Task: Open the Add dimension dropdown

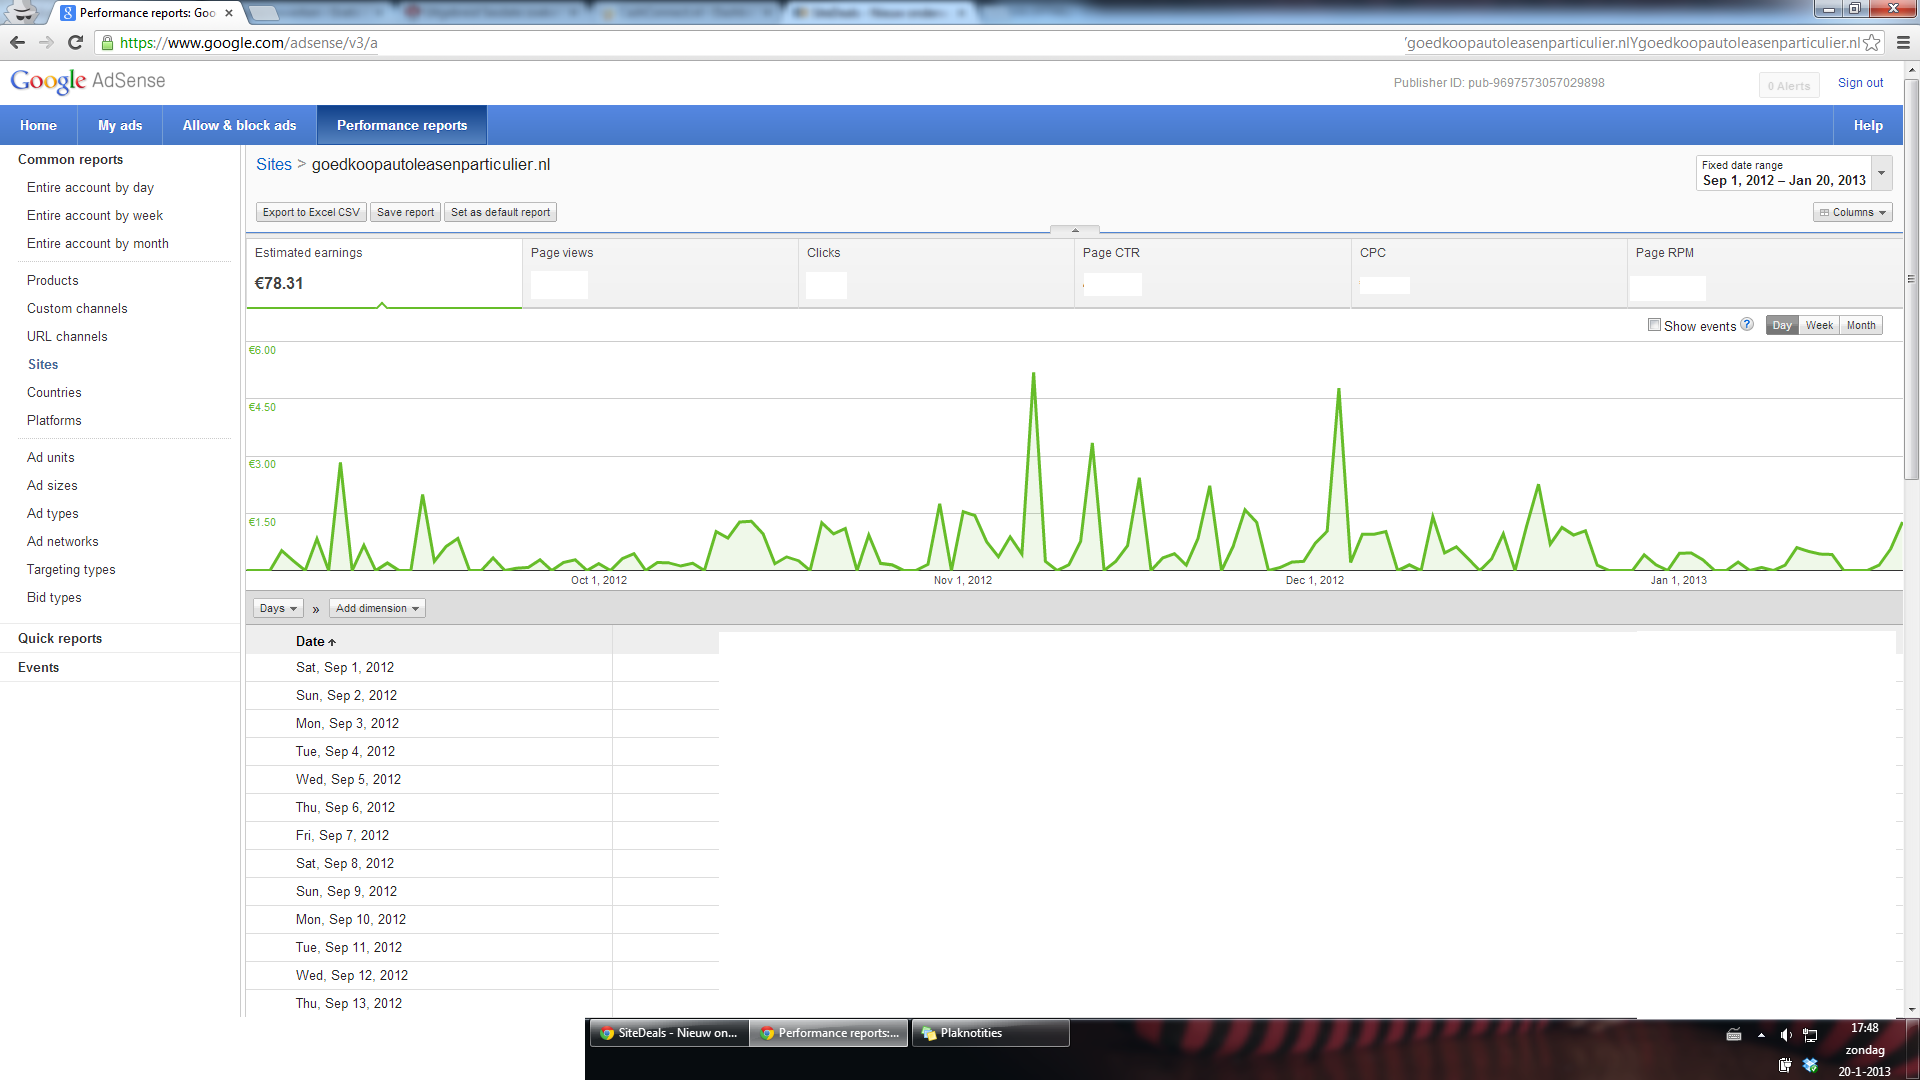Action: click(377, 608)
